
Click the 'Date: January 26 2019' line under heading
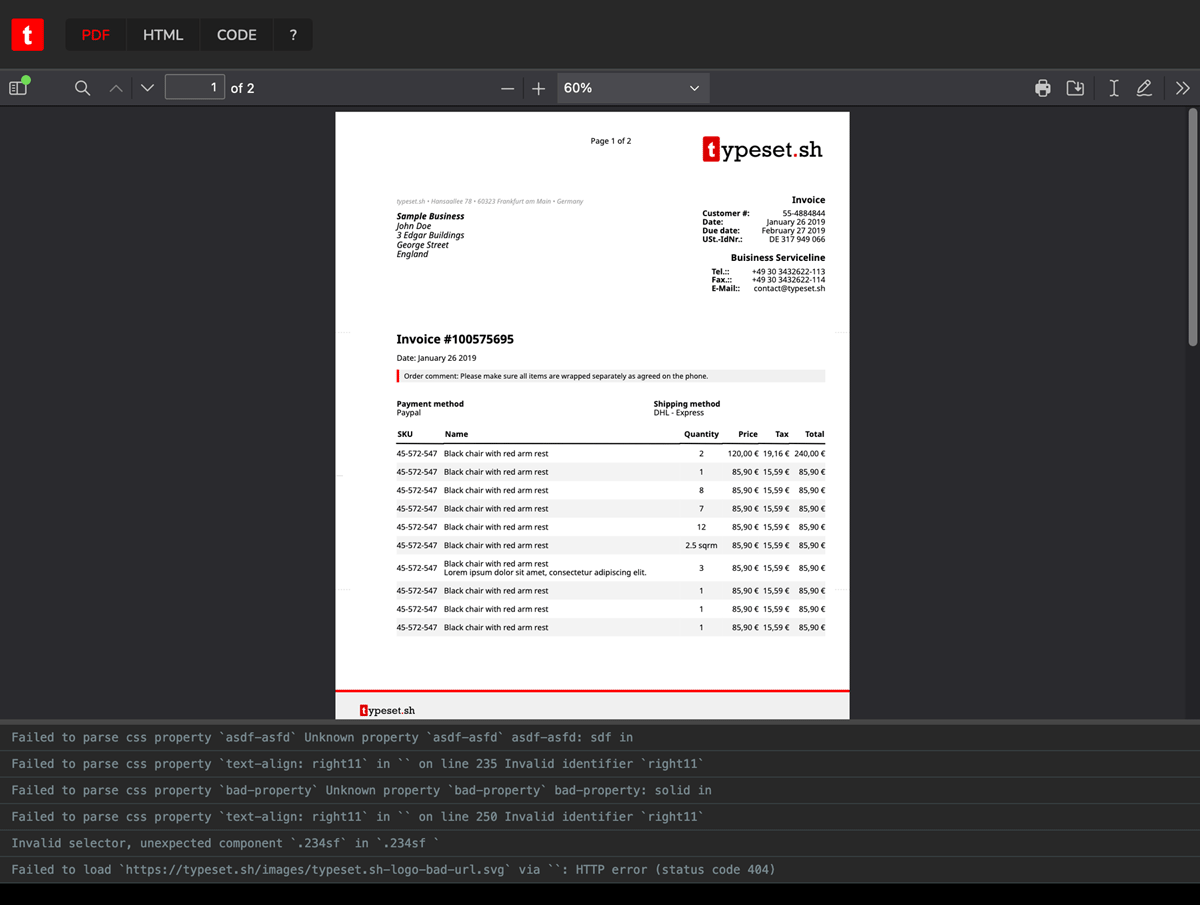click(x=436, y=358)
